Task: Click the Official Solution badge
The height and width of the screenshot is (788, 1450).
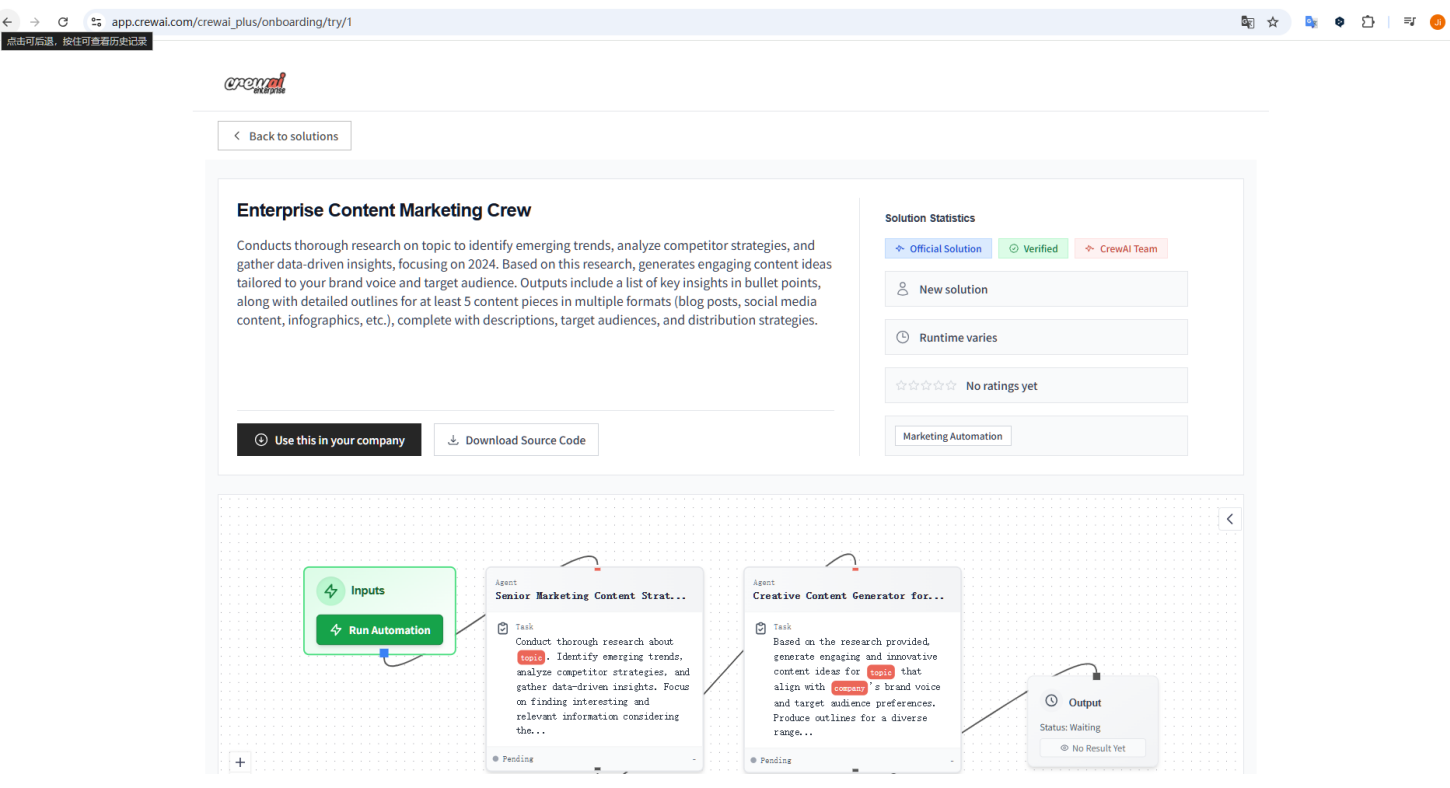Action: (x=938, y=249)
